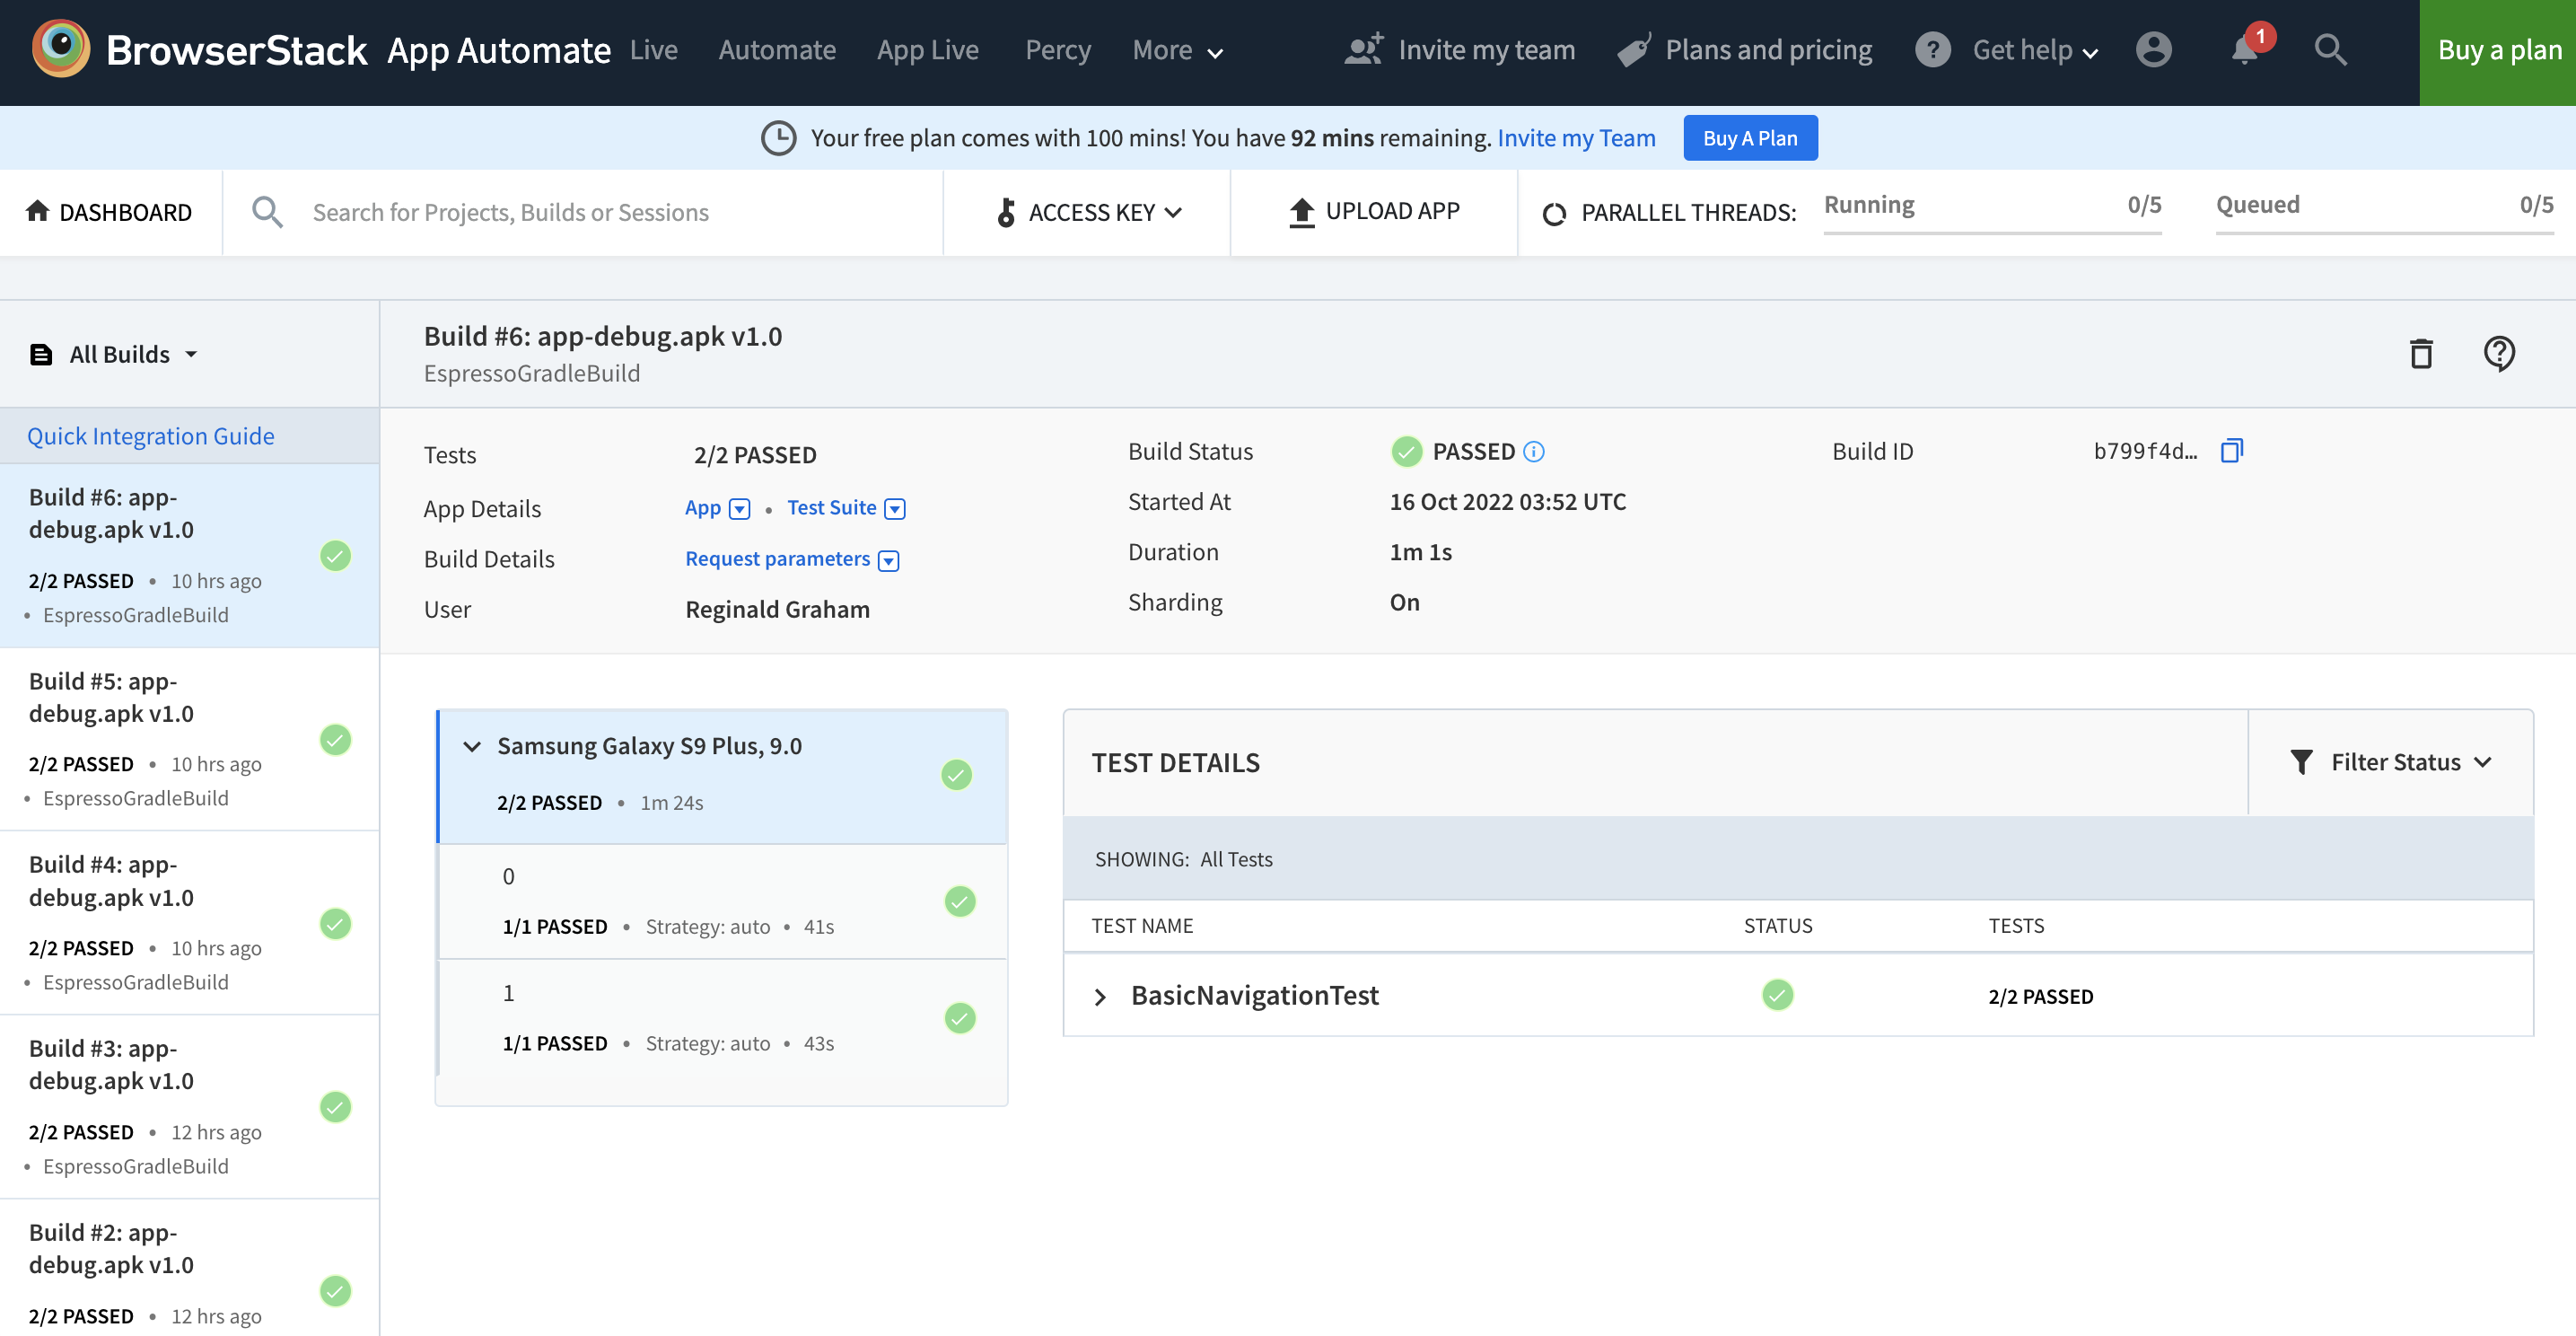Click the PASSED status info icon
2576x1336 pixels.
pyautogui.click(x=1533, y=452)
